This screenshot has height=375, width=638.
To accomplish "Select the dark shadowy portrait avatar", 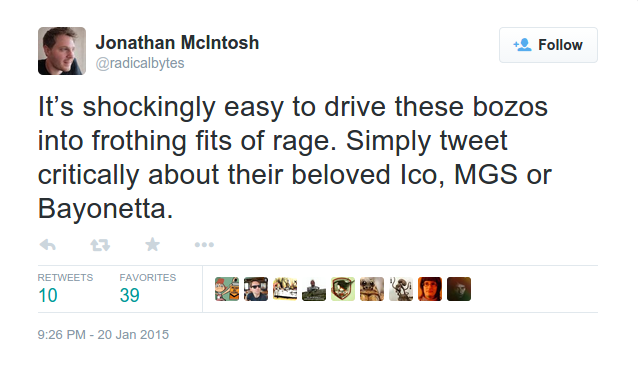I will 459,289.
